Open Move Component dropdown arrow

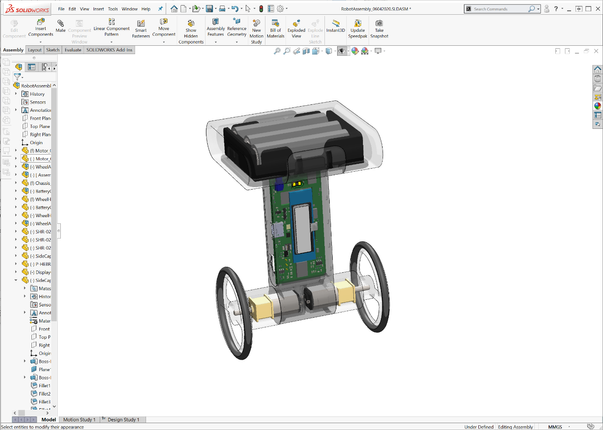click(x=164, y=42)
